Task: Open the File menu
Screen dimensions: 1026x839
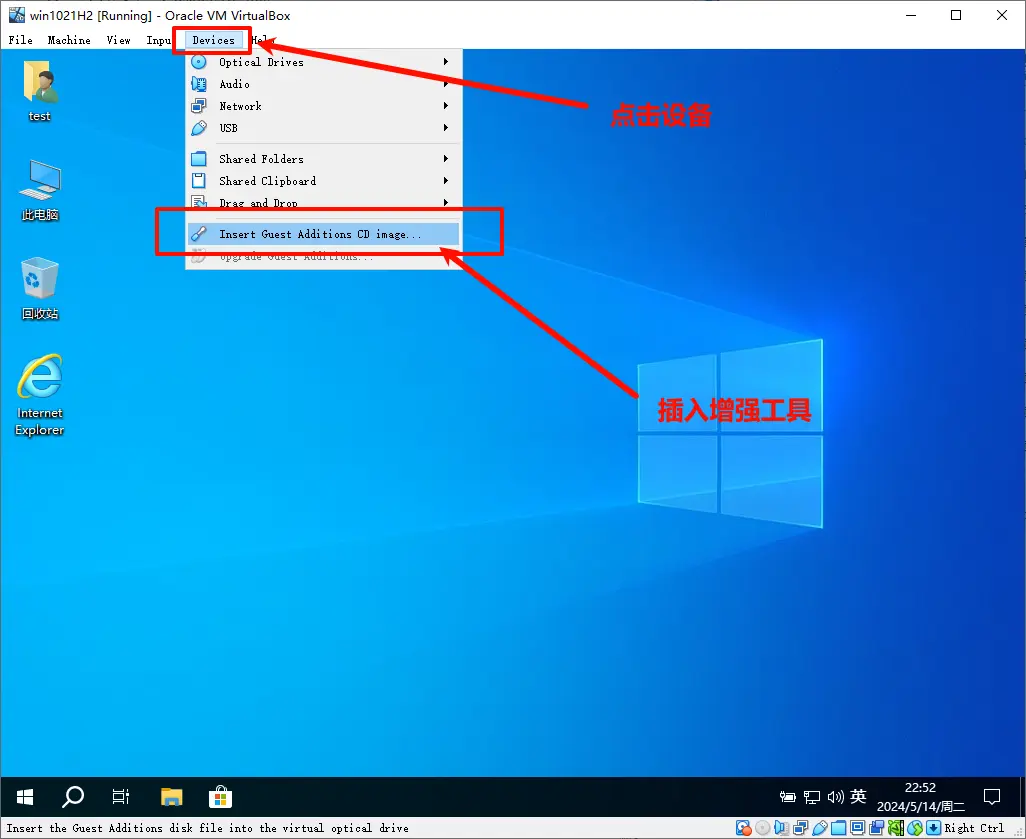Action: (20, 40)
